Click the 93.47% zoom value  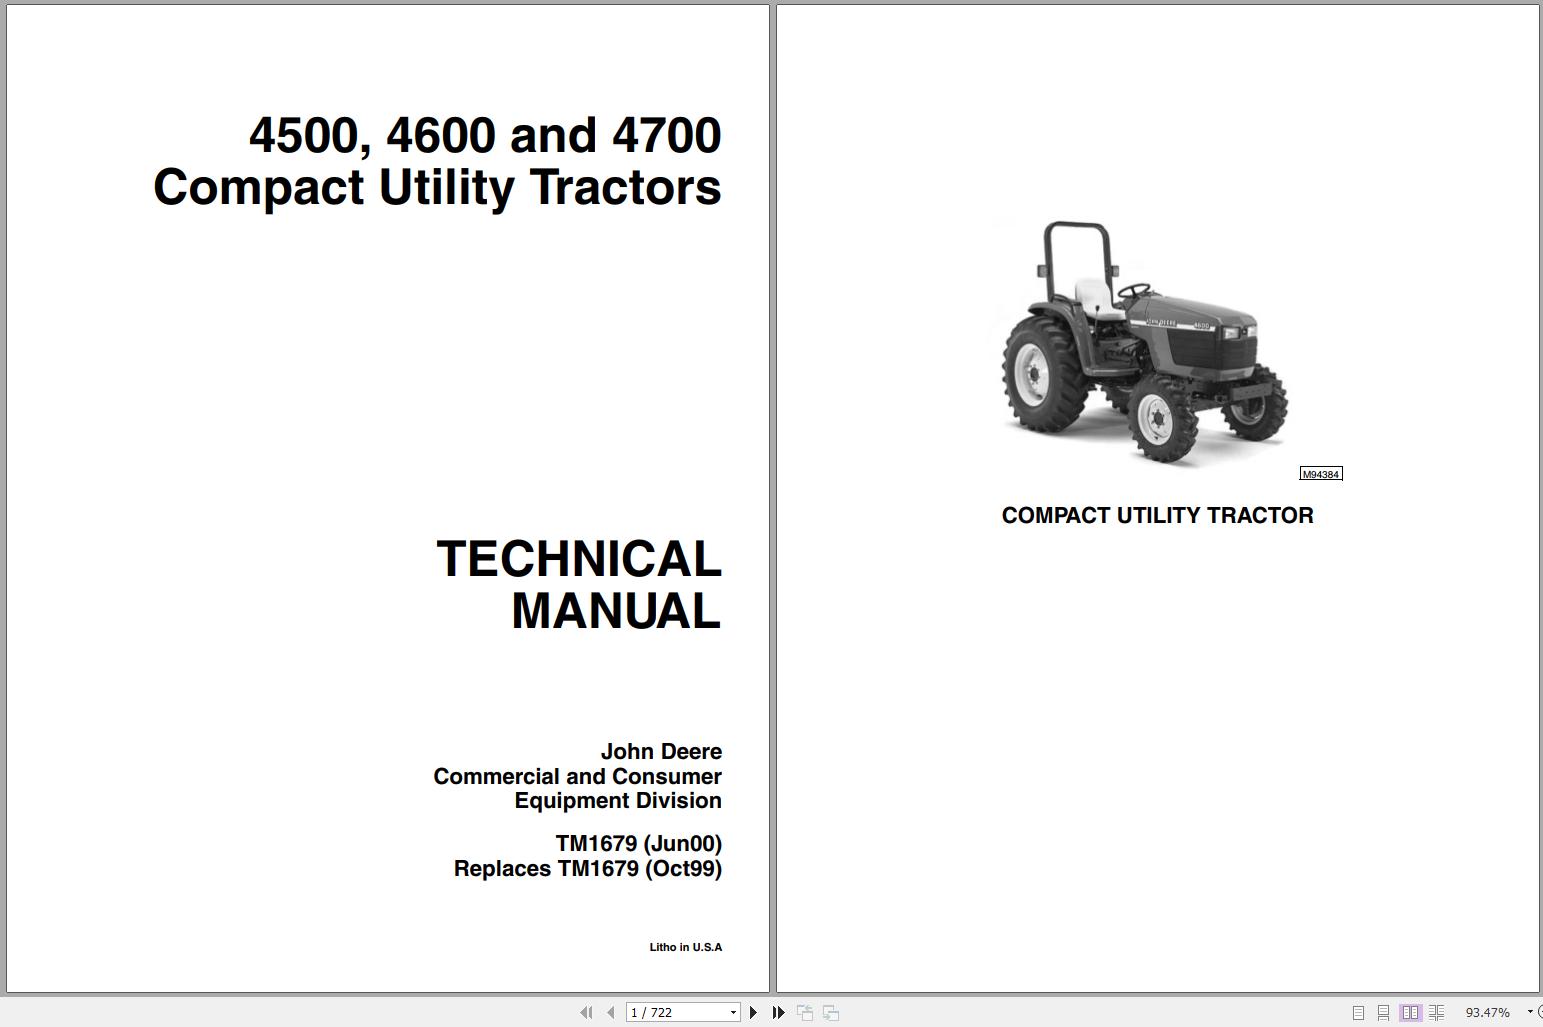tap(1487, 1013)
